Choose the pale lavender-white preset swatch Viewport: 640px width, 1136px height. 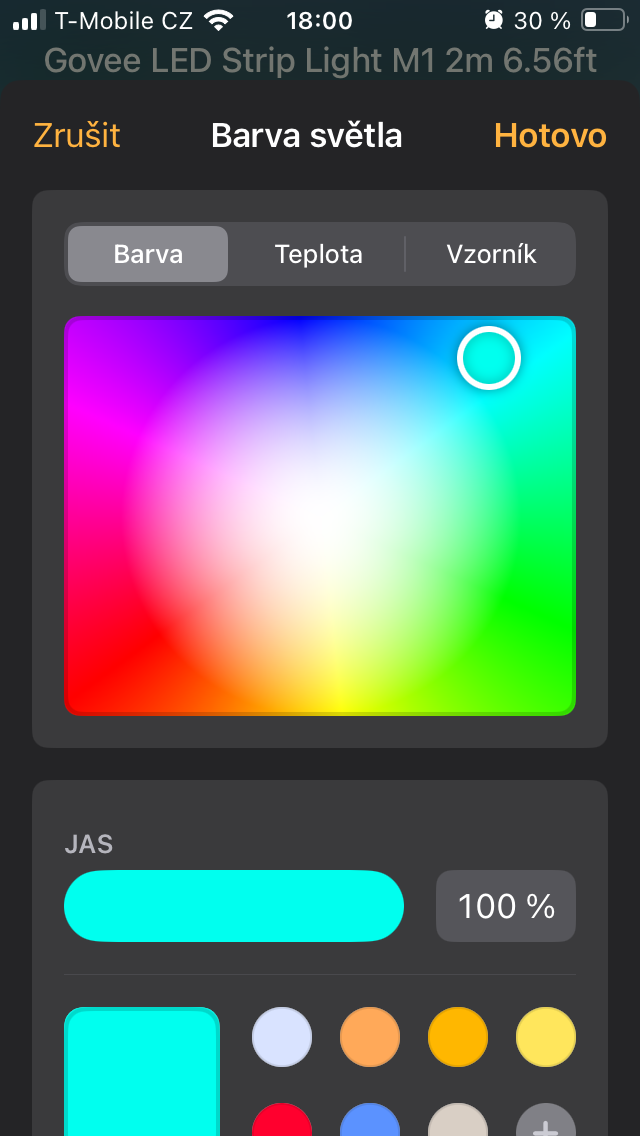[x=282, y=1037]
